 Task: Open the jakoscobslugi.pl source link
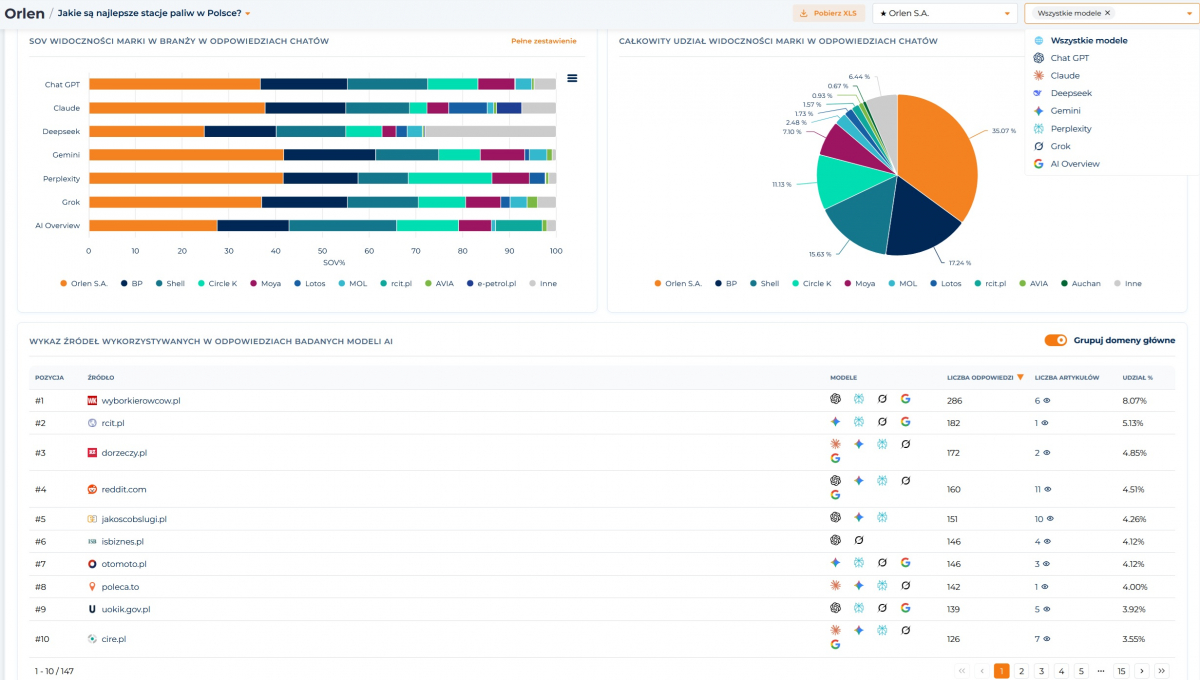[x=134, y=519]
